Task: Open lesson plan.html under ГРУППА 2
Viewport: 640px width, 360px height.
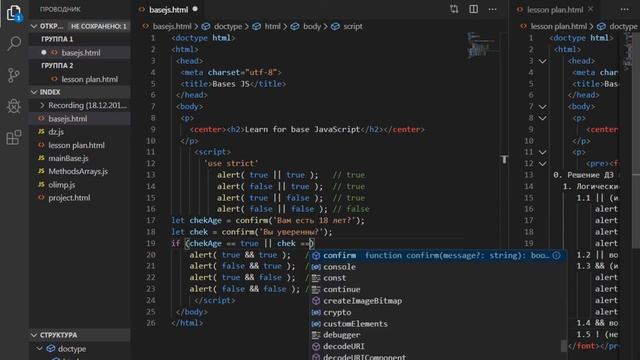Action: [x=80, y=79]
